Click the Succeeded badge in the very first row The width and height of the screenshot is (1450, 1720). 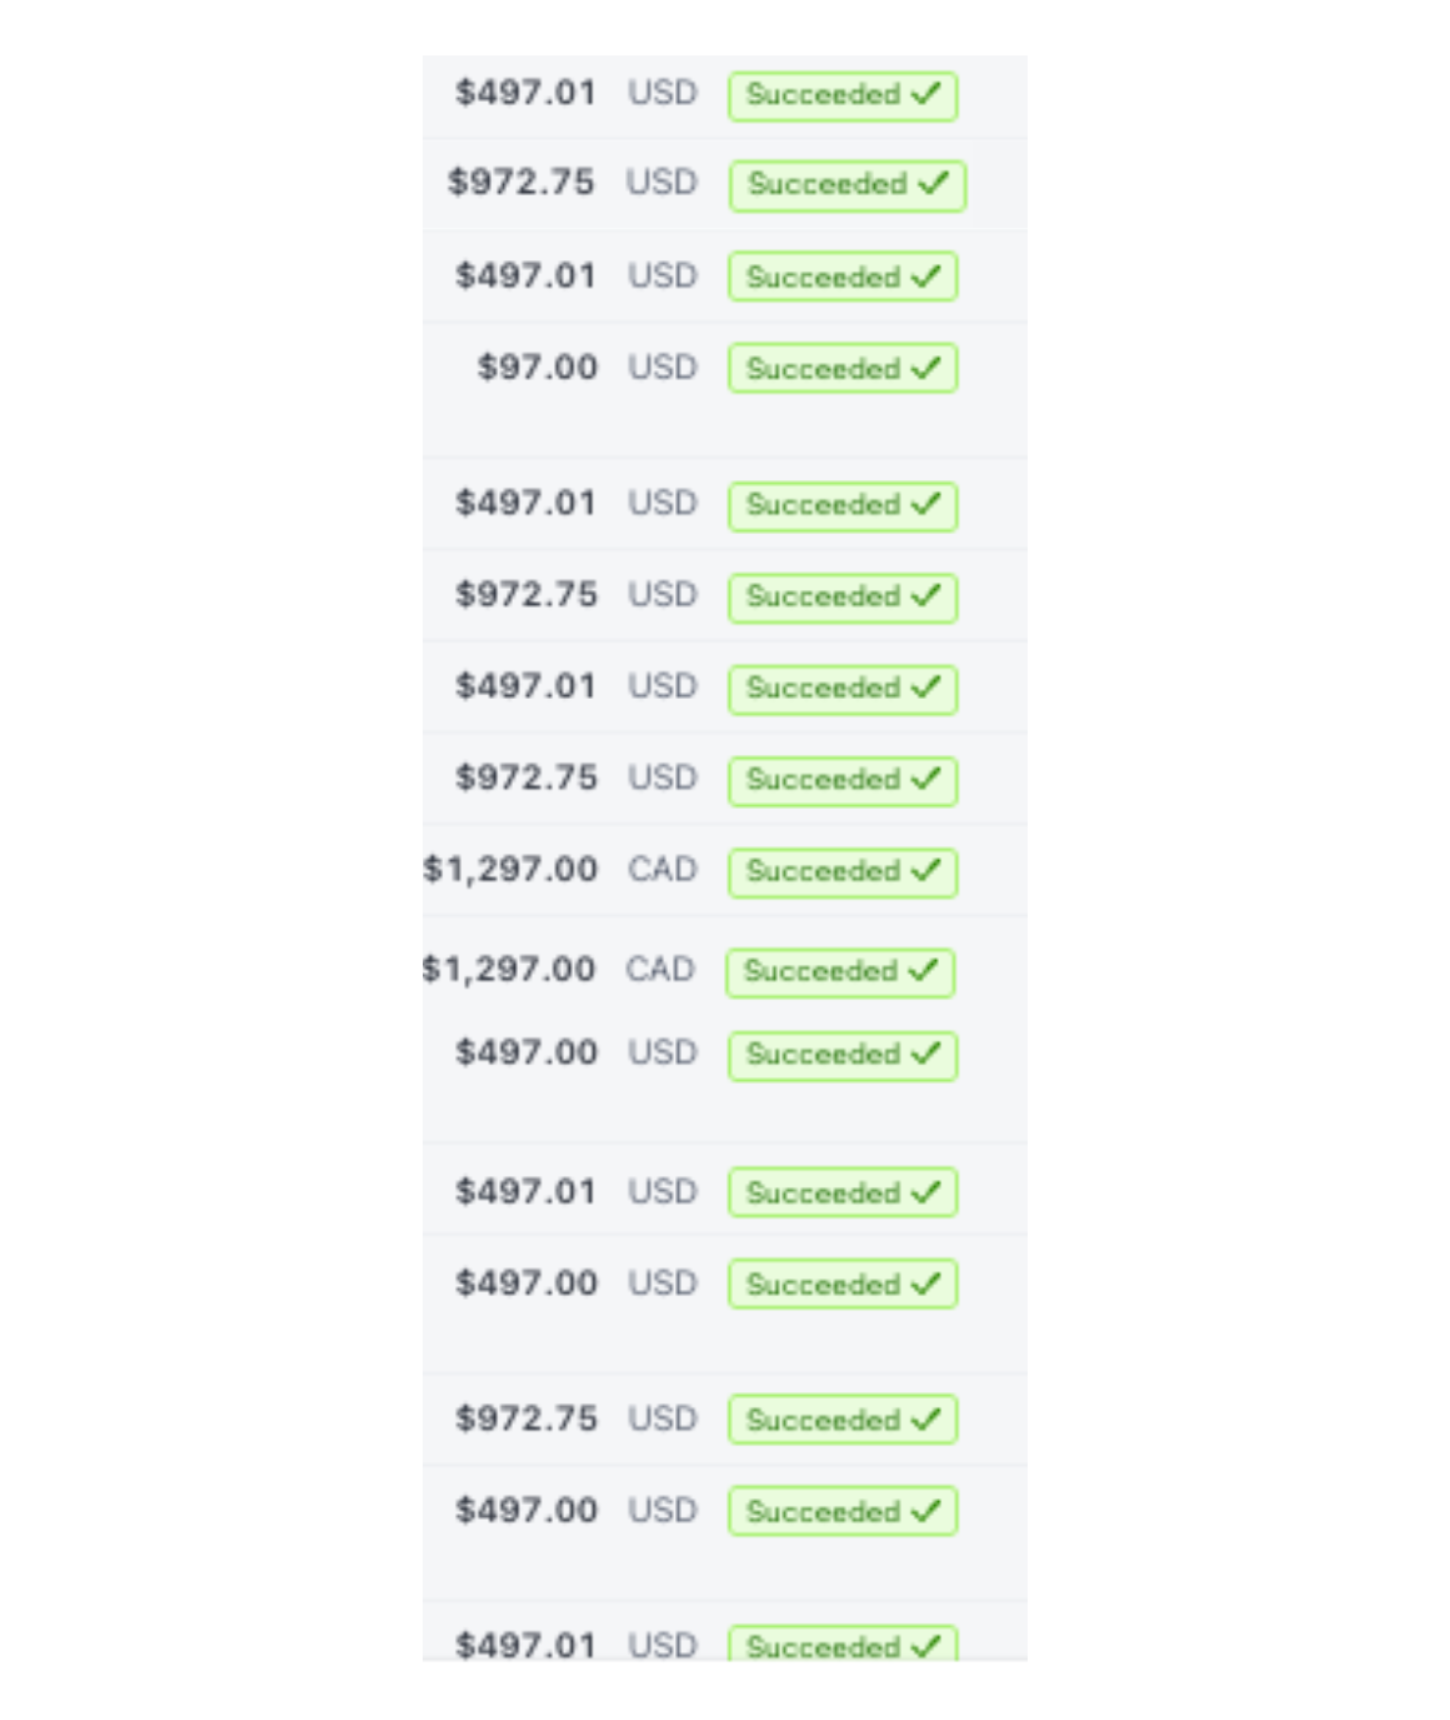[842, 95]
